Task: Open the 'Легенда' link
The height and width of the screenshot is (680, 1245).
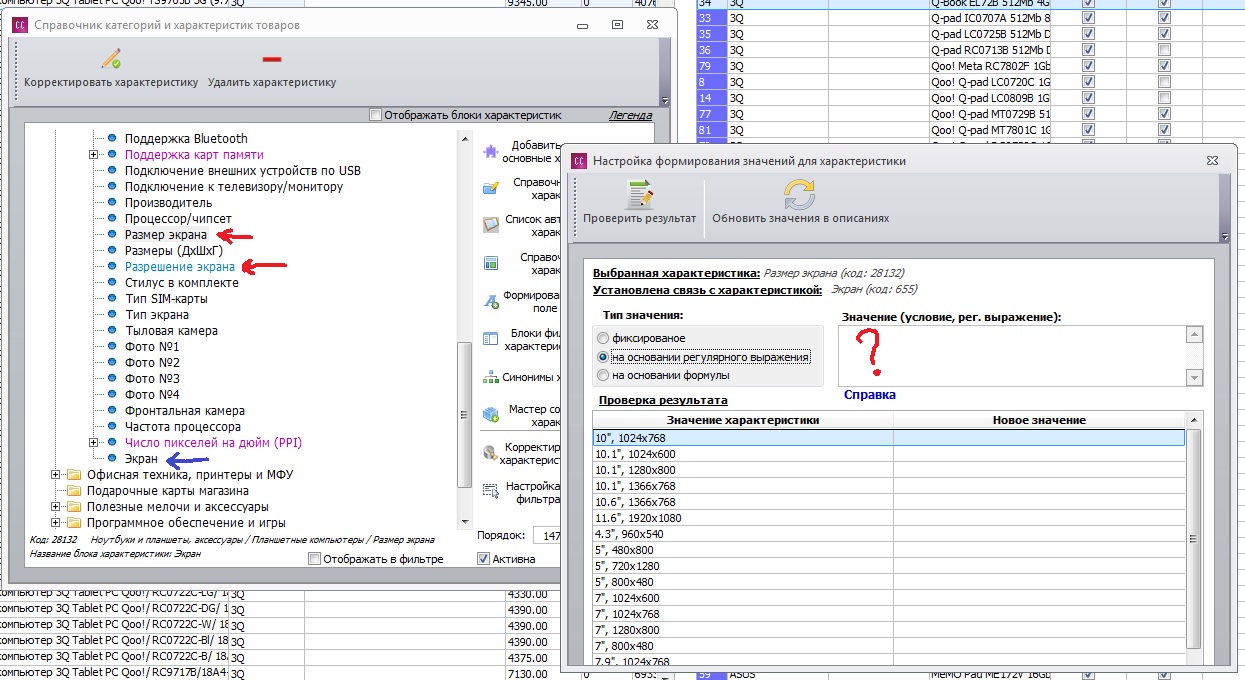Action: click(x=630, y=115)
